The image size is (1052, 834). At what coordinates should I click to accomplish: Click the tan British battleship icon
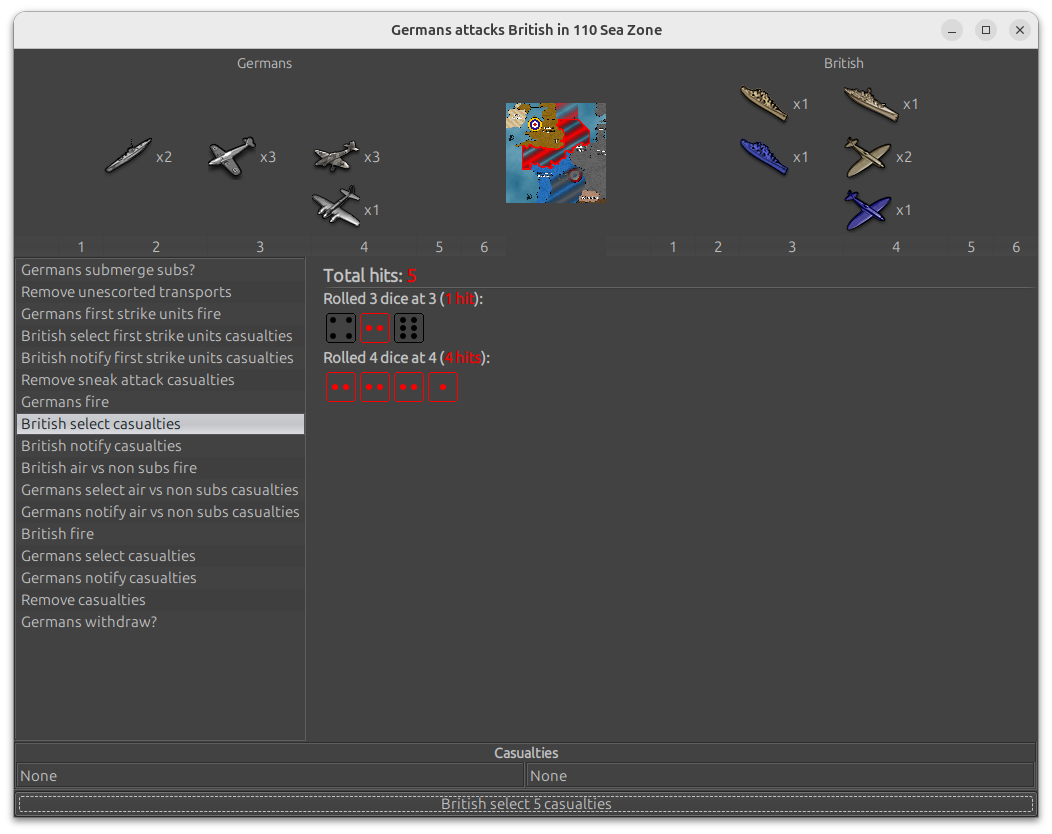coord(870,103)
